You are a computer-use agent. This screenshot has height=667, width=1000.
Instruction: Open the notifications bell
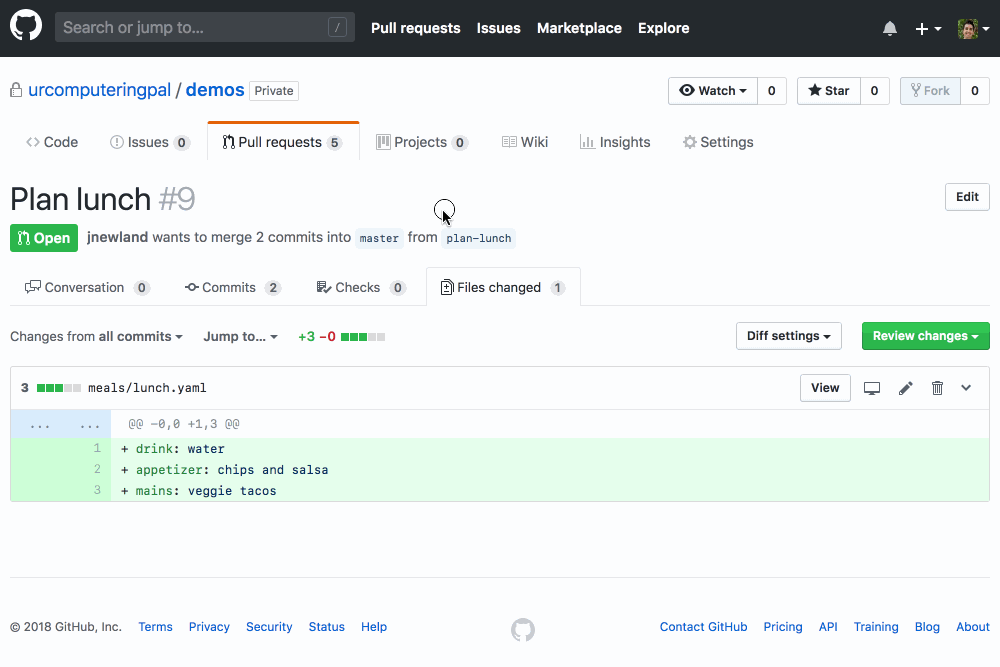[890, 29]
